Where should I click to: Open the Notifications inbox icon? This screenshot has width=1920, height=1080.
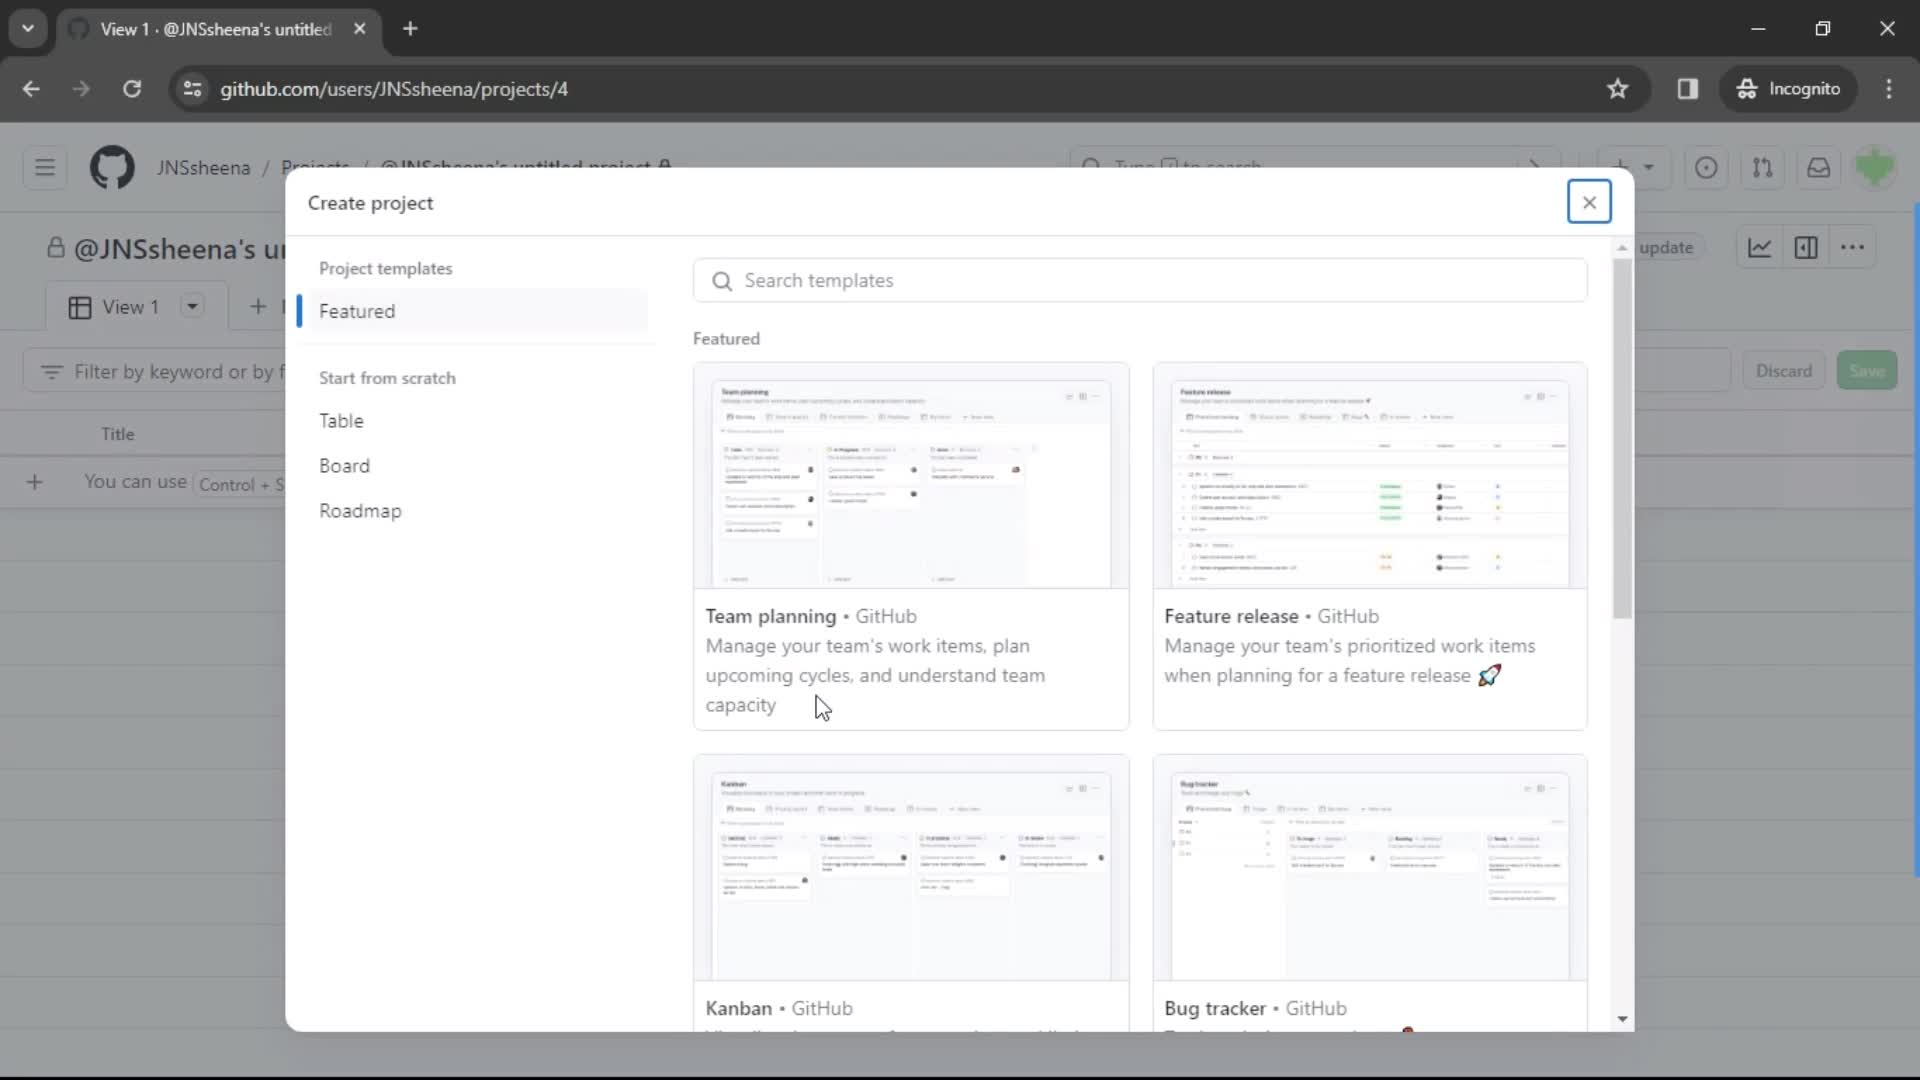1818,167
